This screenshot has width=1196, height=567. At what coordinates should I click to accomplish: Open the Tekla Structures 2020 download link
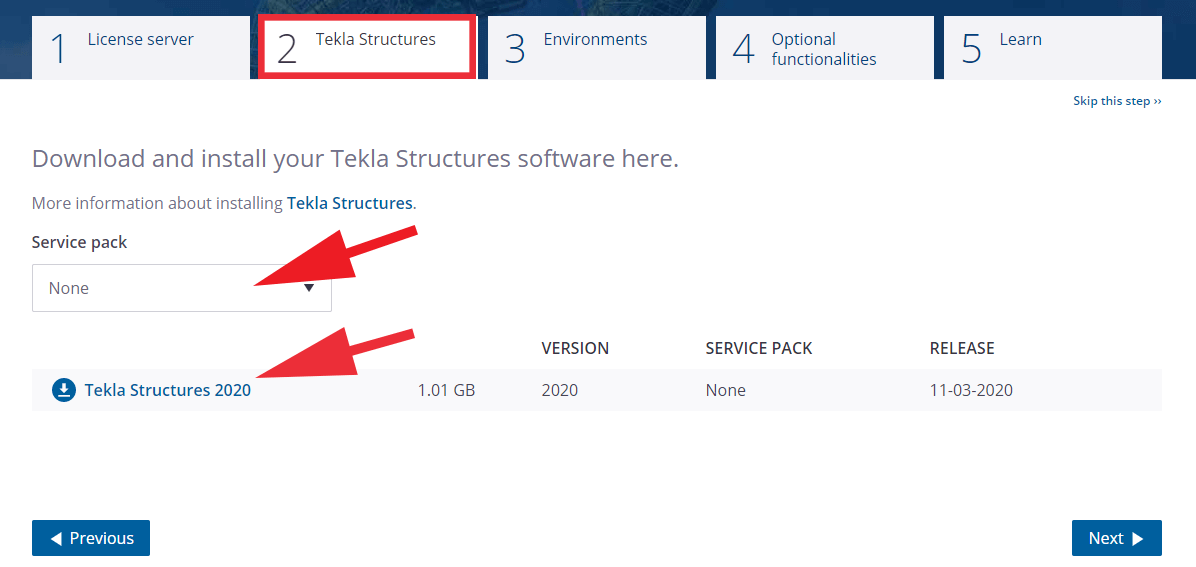167,391
